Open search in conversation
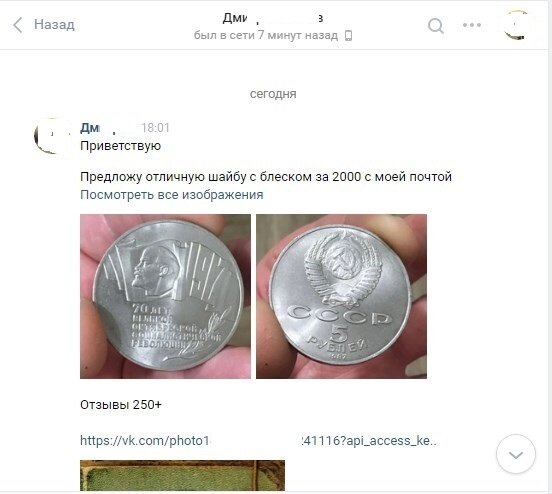Viewport: 552px width, 494px height. pos(435,26)
